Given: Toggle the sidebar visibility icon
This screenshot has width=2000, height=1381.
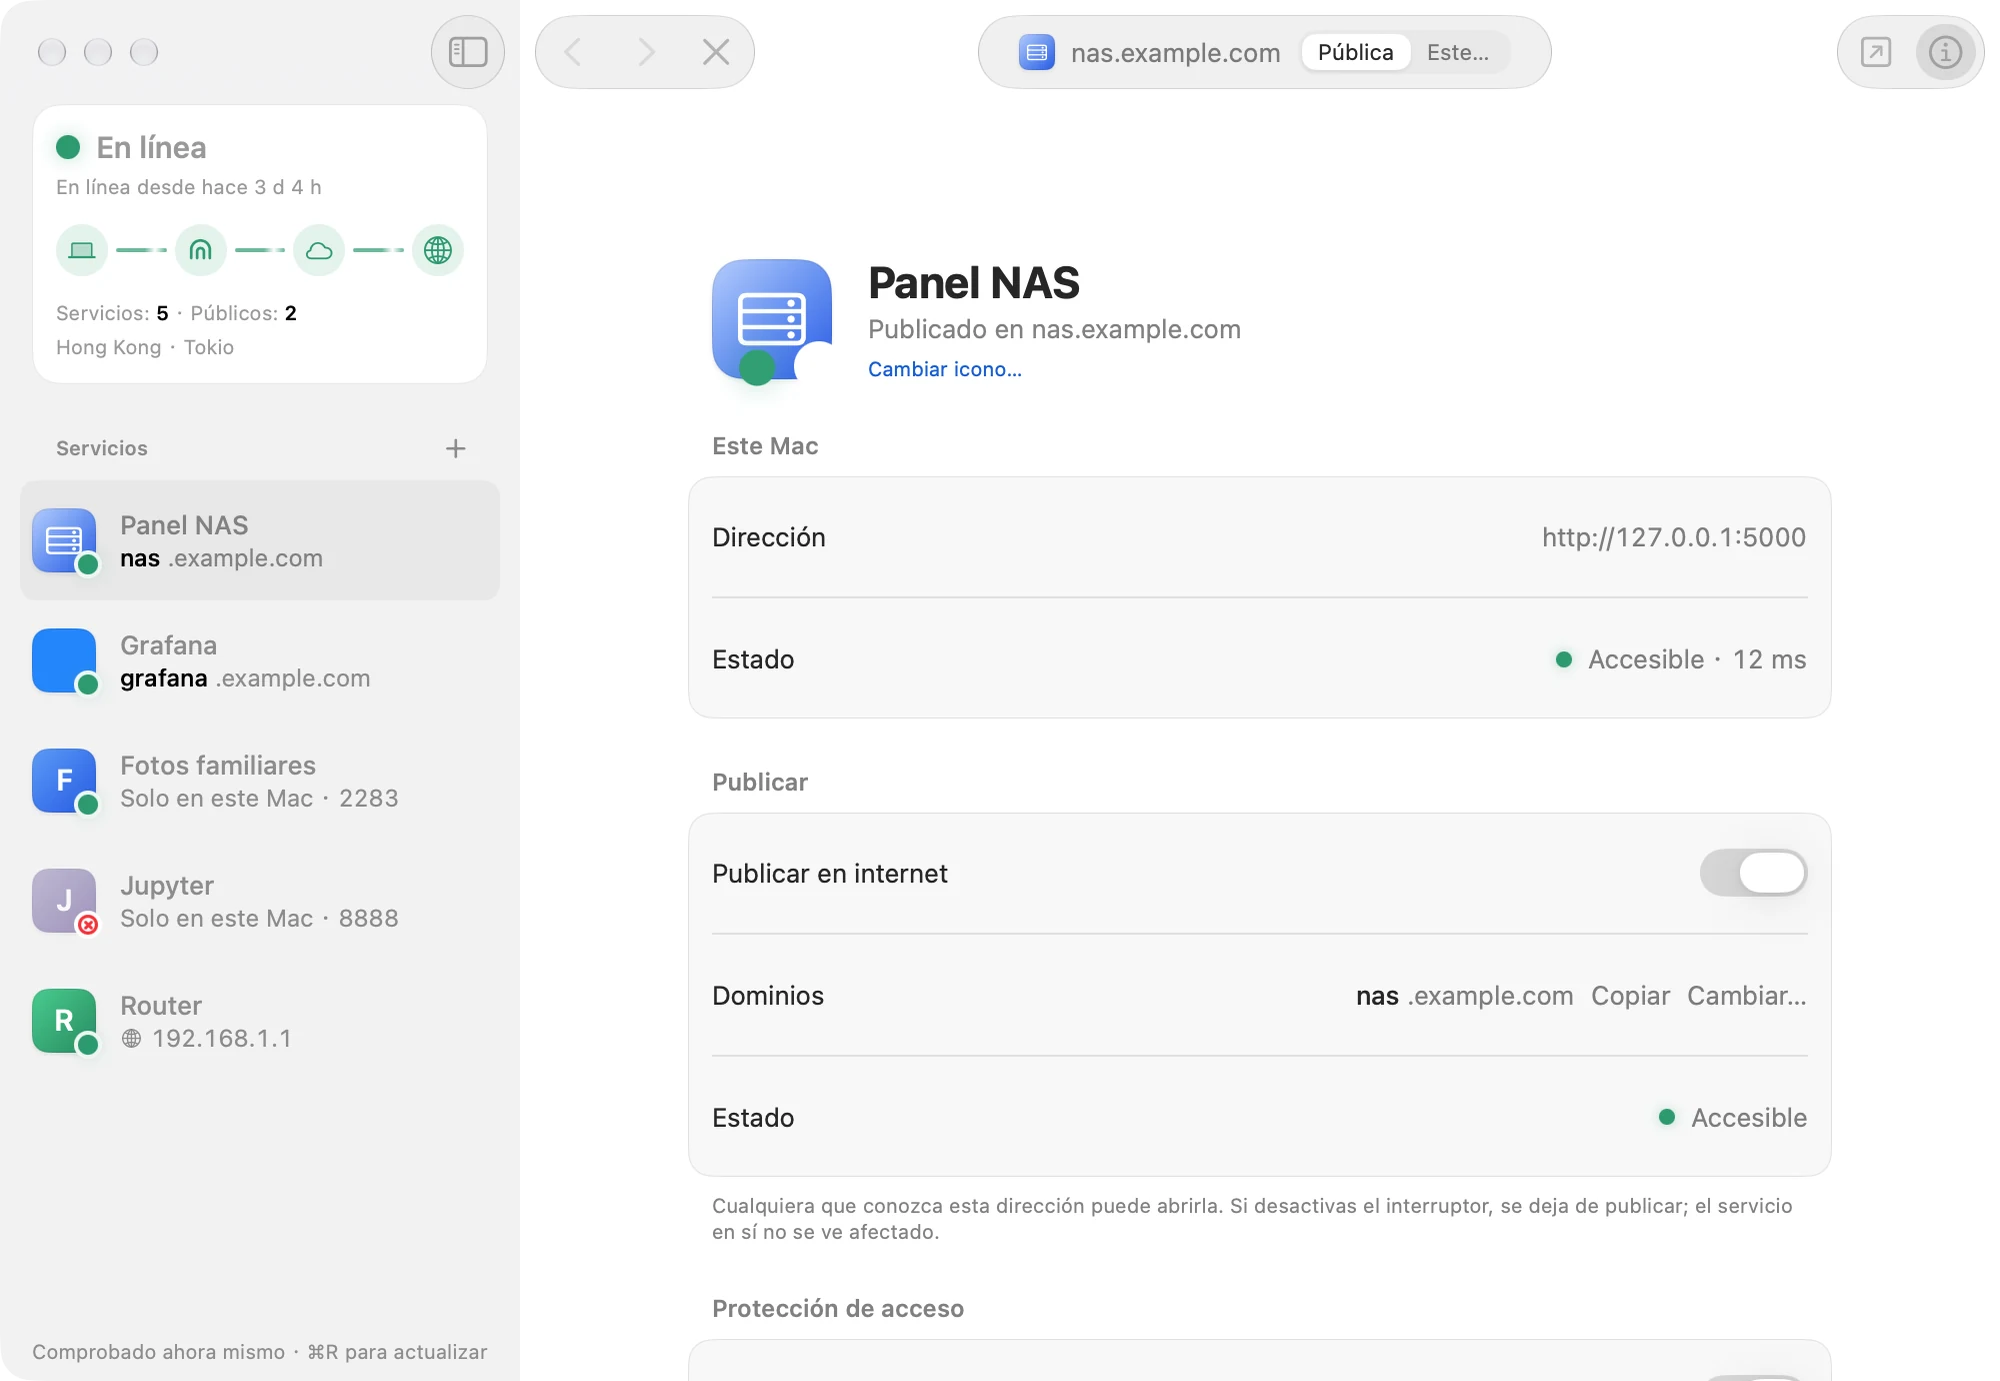Looking at the screenshot, I should 467,52.
